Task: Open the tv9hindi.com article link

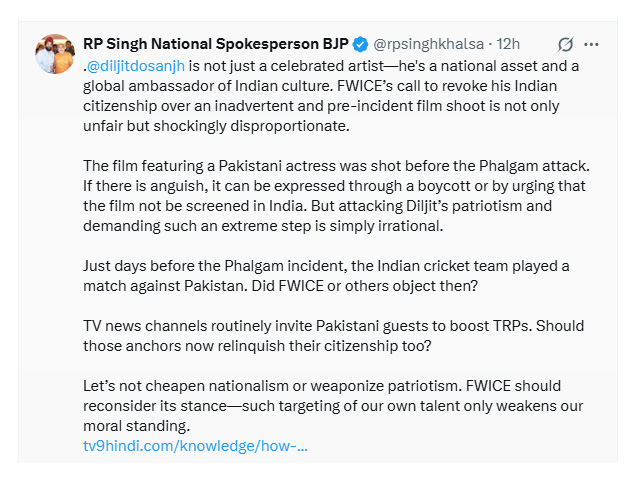Action: tap(195, 445)
